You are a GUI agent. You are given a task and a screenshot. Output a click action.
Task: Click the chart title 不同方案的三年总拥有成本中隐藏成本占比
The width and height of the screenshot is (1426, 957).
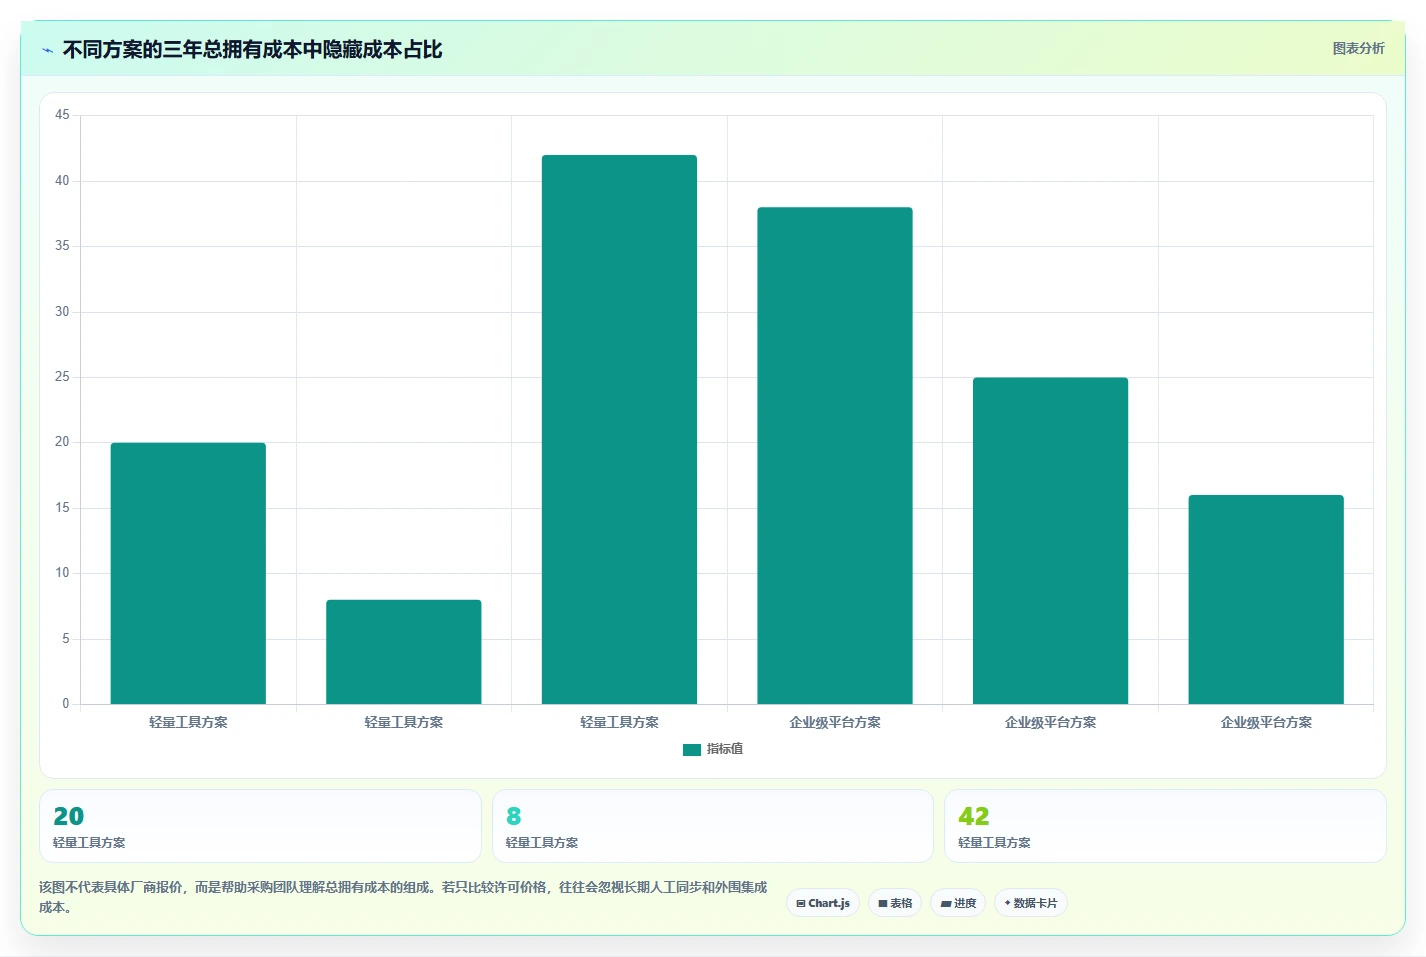[x=252, y=50]
